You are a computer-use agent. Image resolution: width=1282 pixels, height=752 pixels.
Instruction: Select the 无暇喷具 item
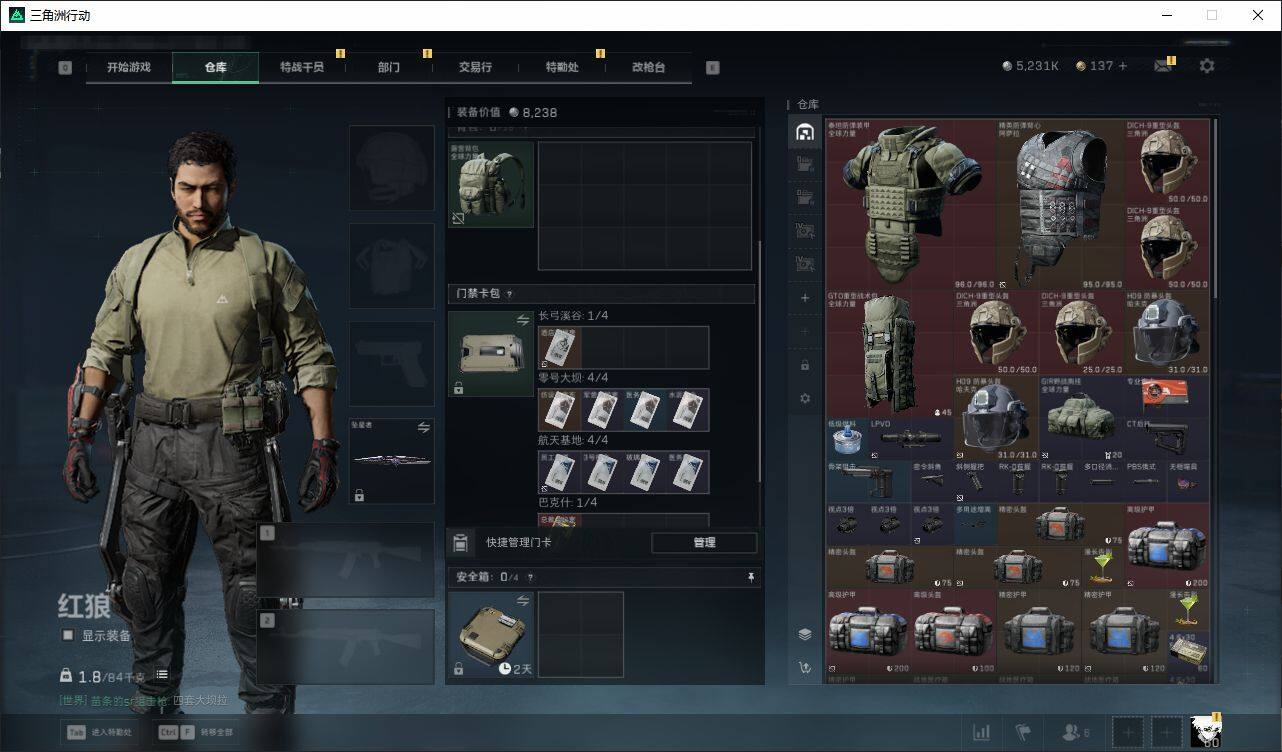pos(1187,480)
